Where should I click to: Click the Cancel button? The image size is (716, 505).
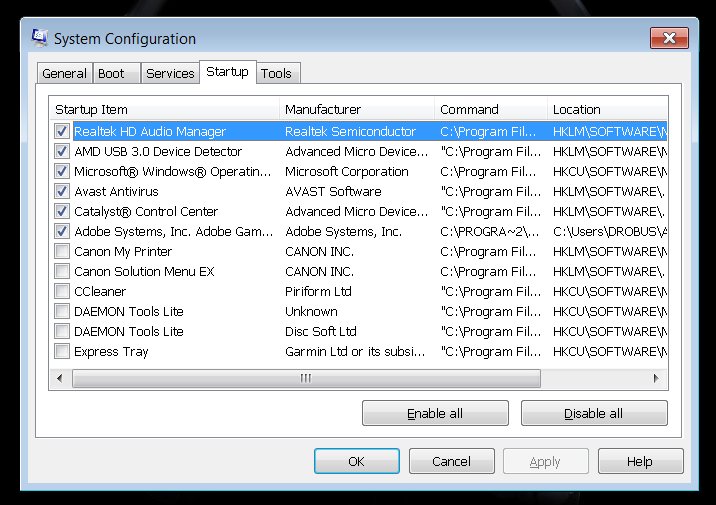coord(452,461)
